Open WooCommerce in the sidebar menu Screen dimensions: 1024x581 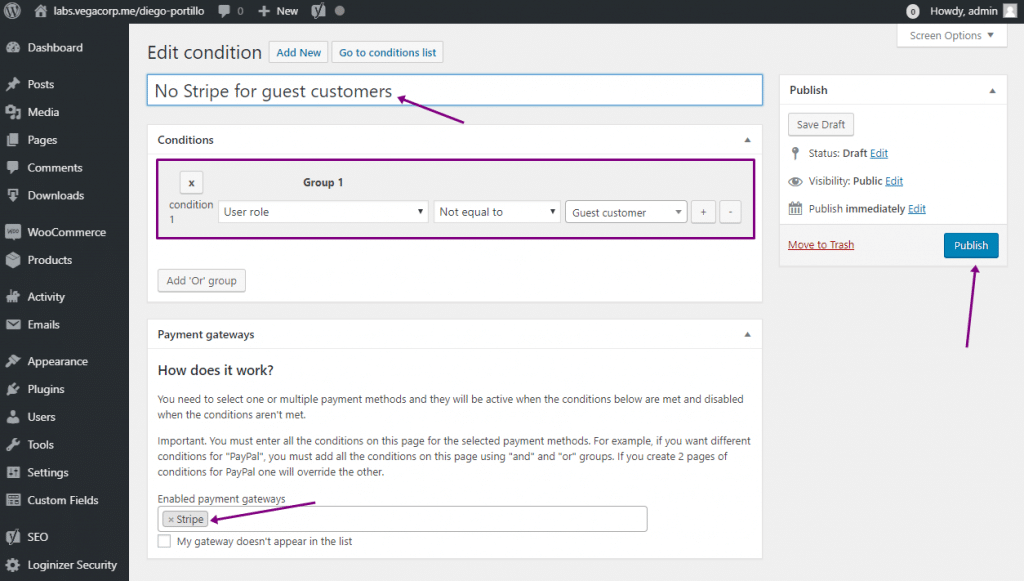tap(65, 232)
